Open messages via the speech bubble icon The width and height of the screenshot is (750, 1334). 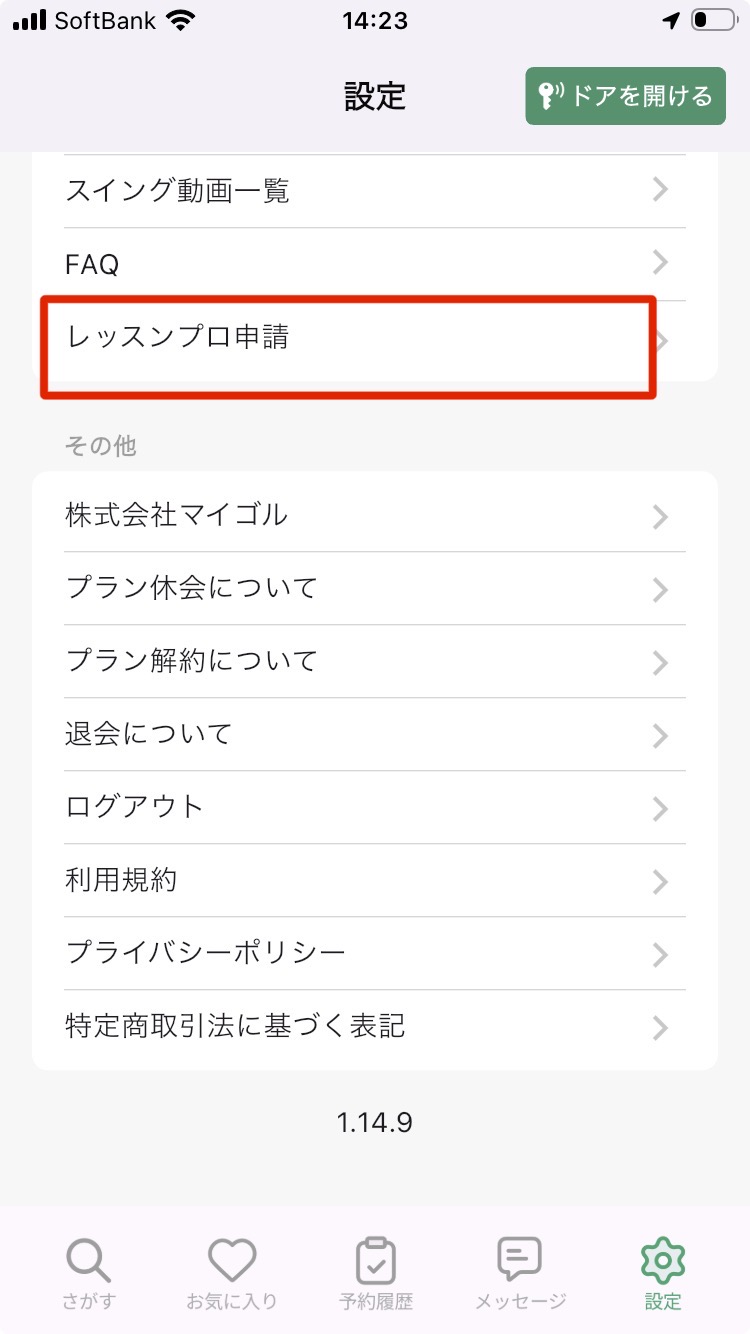click(x=520, y=1260)
